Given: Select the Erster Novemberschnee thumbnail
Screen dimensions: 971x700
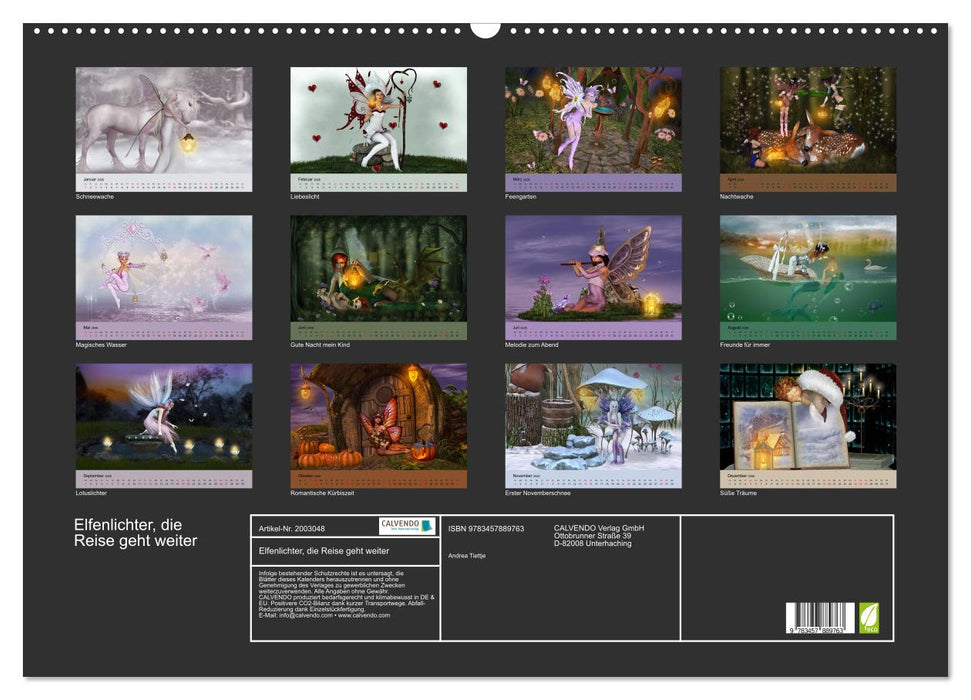Looking at the screenshot, I should (x=593, y=416).
